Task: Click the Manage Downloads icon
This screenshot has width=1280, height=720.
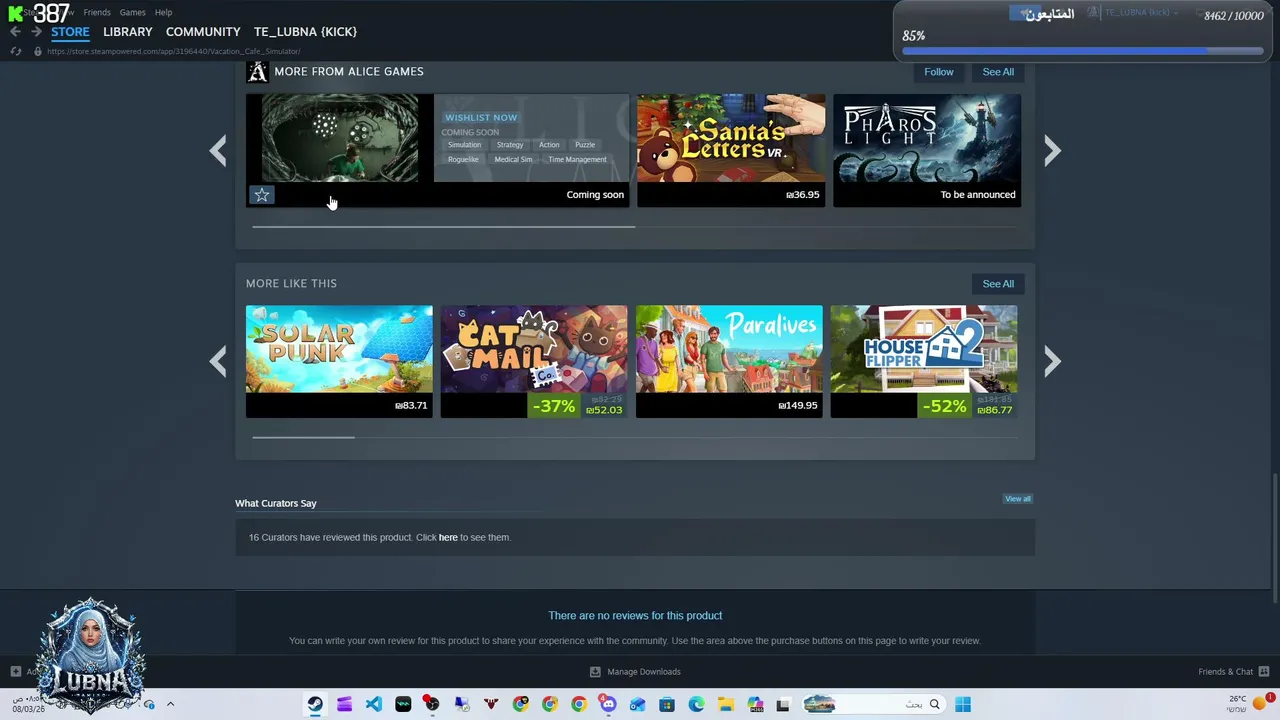Action: click(x=595, y=672)
